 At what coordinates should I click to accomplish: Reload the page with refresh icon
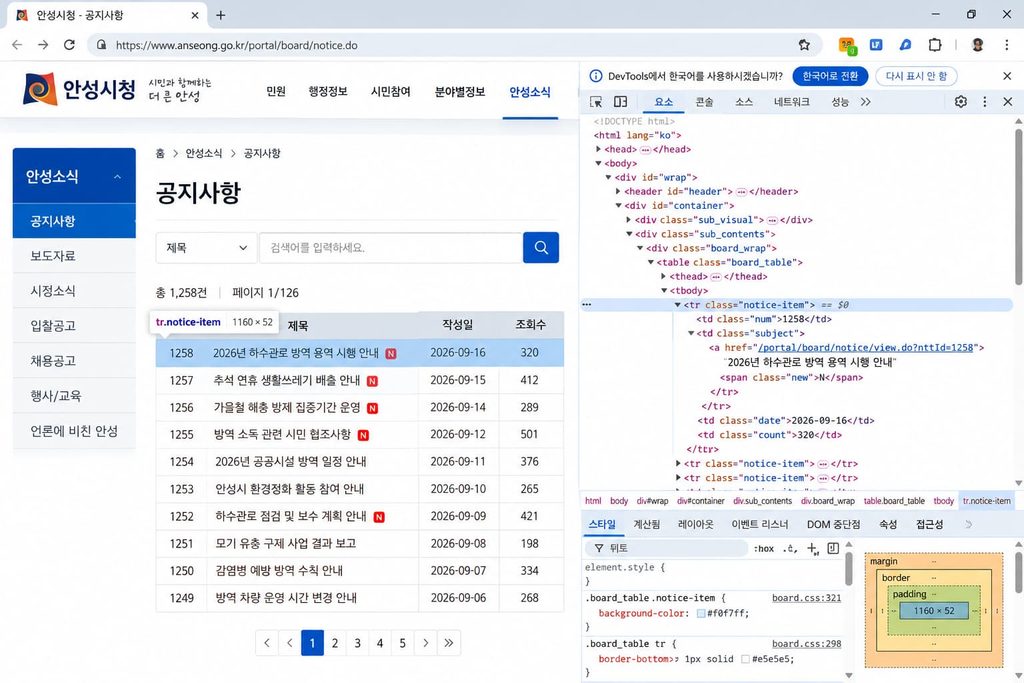coord(69,45)
